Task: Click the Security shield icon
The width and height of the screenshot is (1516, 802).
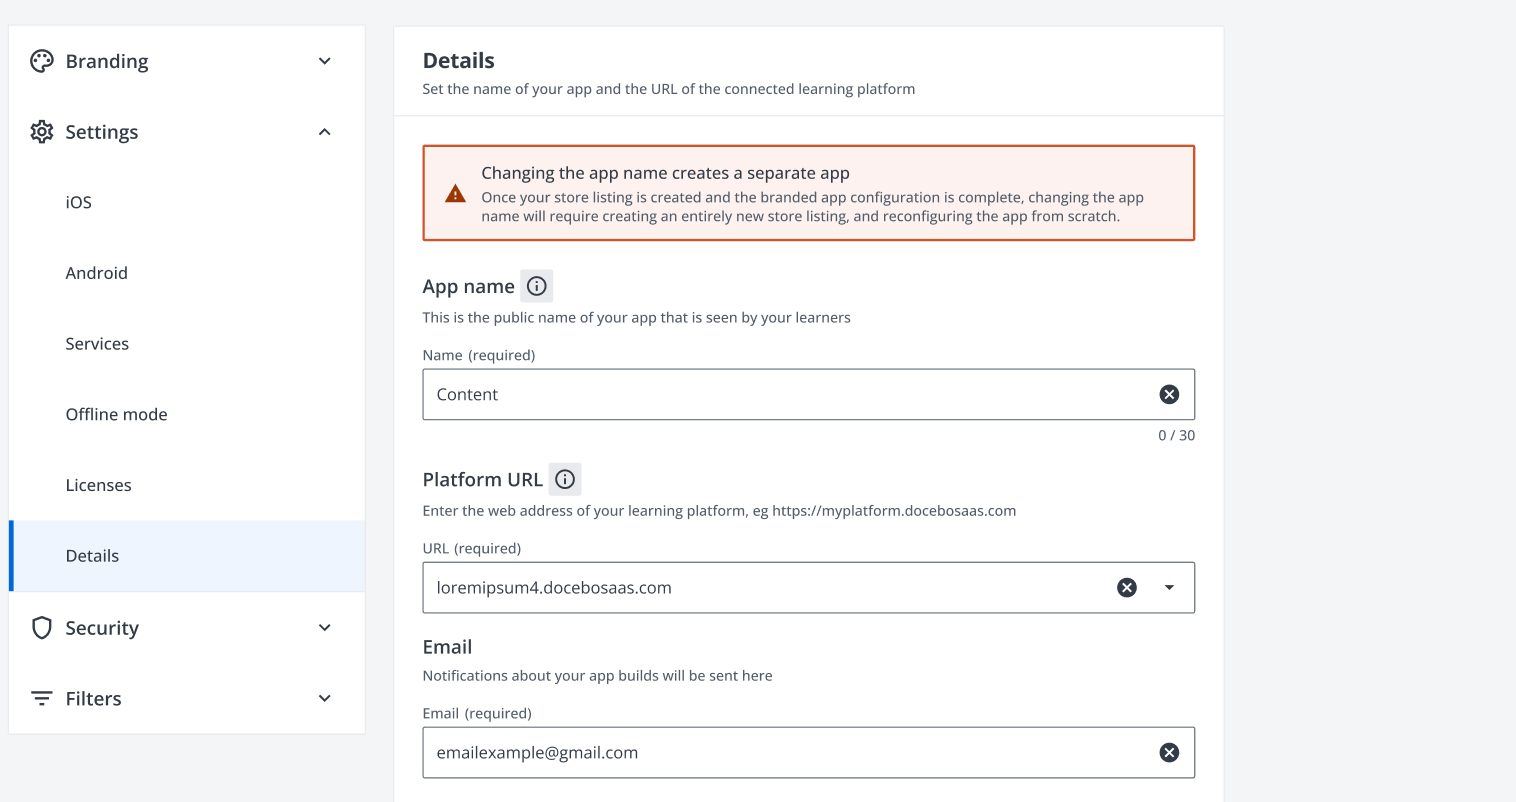Action: pyautogui.click(x=42, y=628)
